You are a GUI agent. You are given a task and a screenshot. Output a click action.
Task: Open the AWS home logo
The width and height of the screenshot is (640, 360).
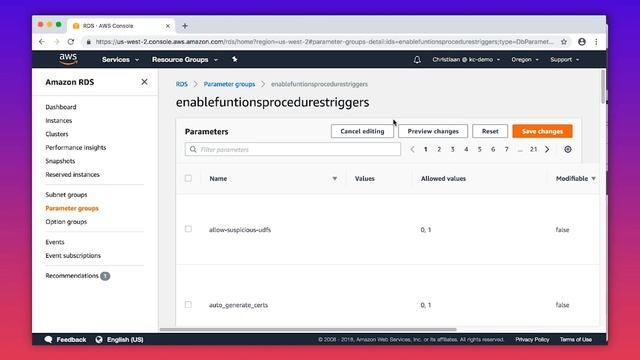[68, 59]
